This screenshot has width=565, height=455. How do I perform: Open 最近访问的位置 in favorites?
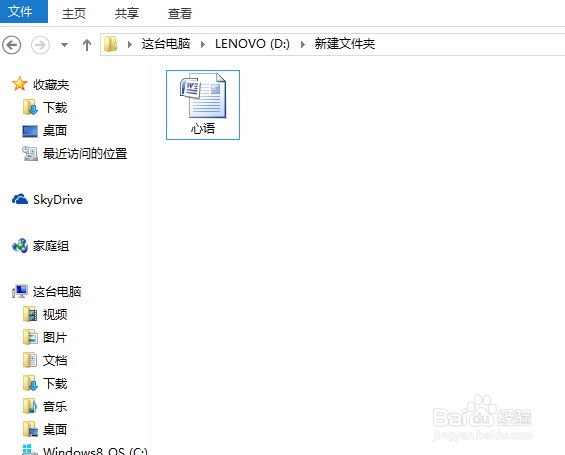point(85,154)
